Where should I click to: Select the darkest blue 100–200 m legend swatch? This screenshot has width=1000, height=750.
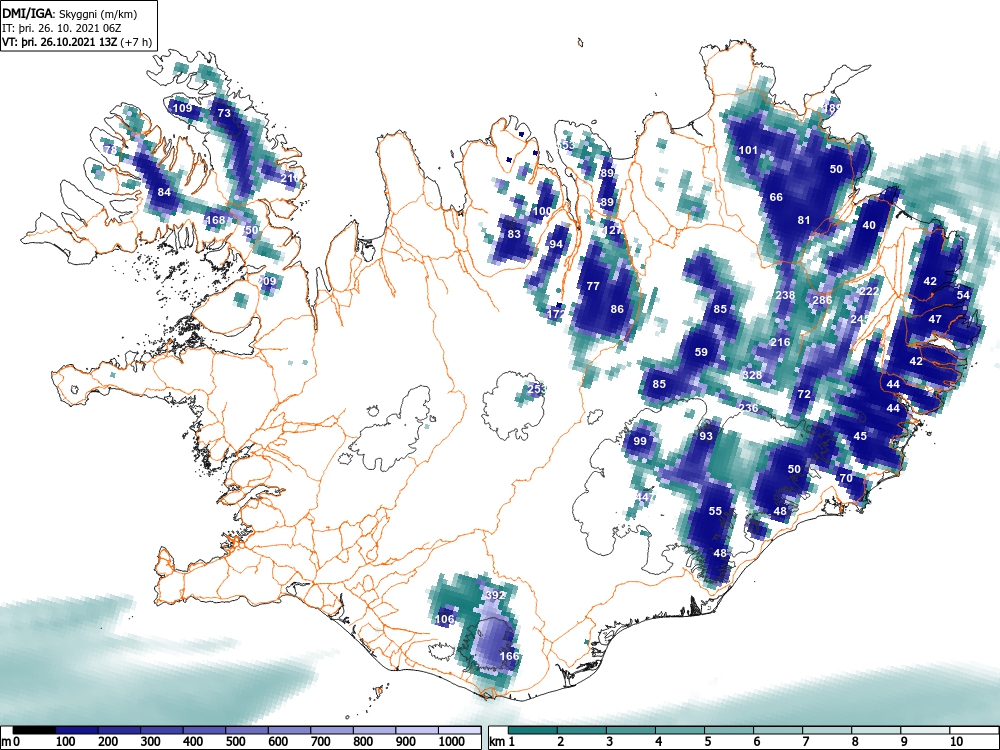pyautogui.click(x=77, y=730)
